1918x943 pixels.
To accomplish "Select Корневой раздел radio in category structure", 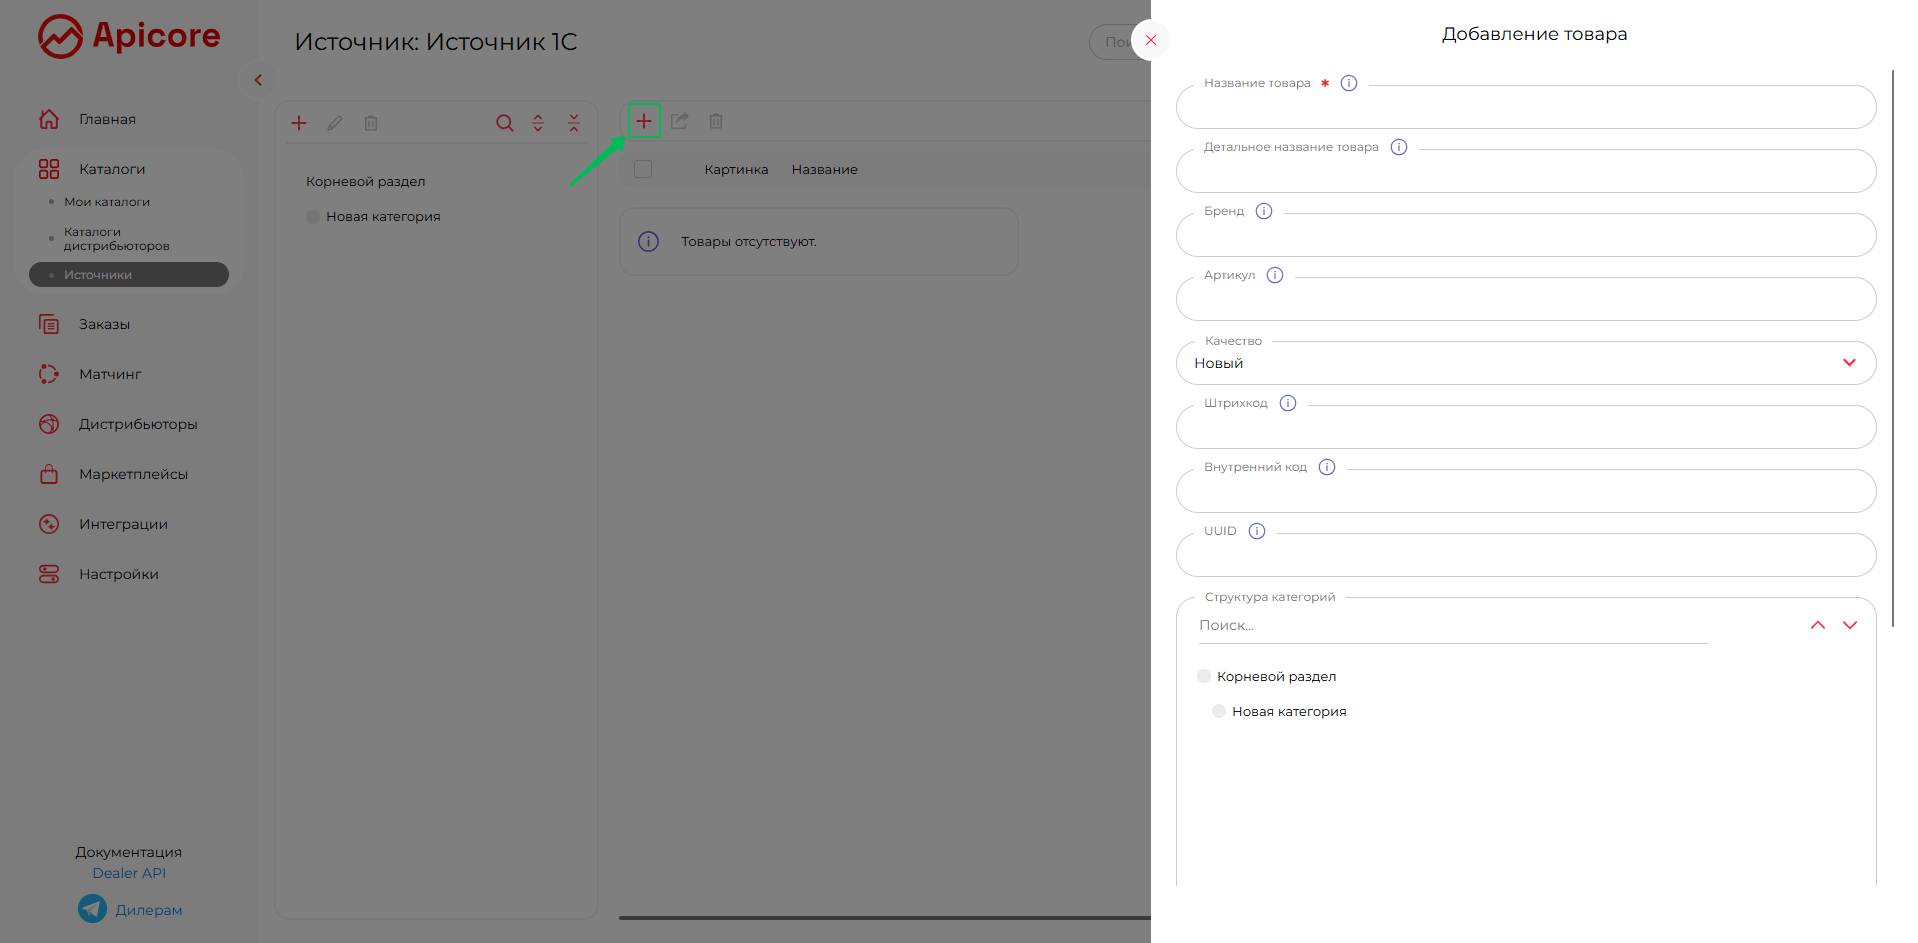I will (x=1204, y=676).
